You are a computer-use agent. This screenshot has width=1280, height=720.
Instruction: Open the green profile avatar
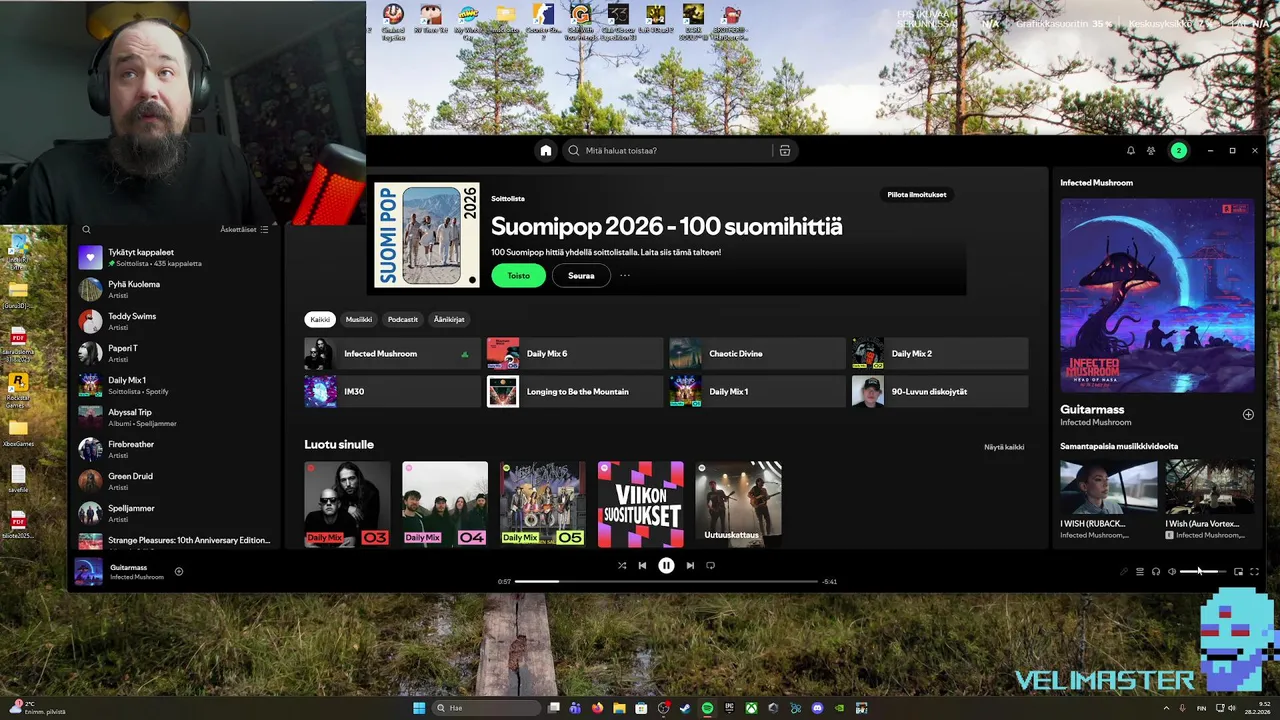click(1179, 151)
